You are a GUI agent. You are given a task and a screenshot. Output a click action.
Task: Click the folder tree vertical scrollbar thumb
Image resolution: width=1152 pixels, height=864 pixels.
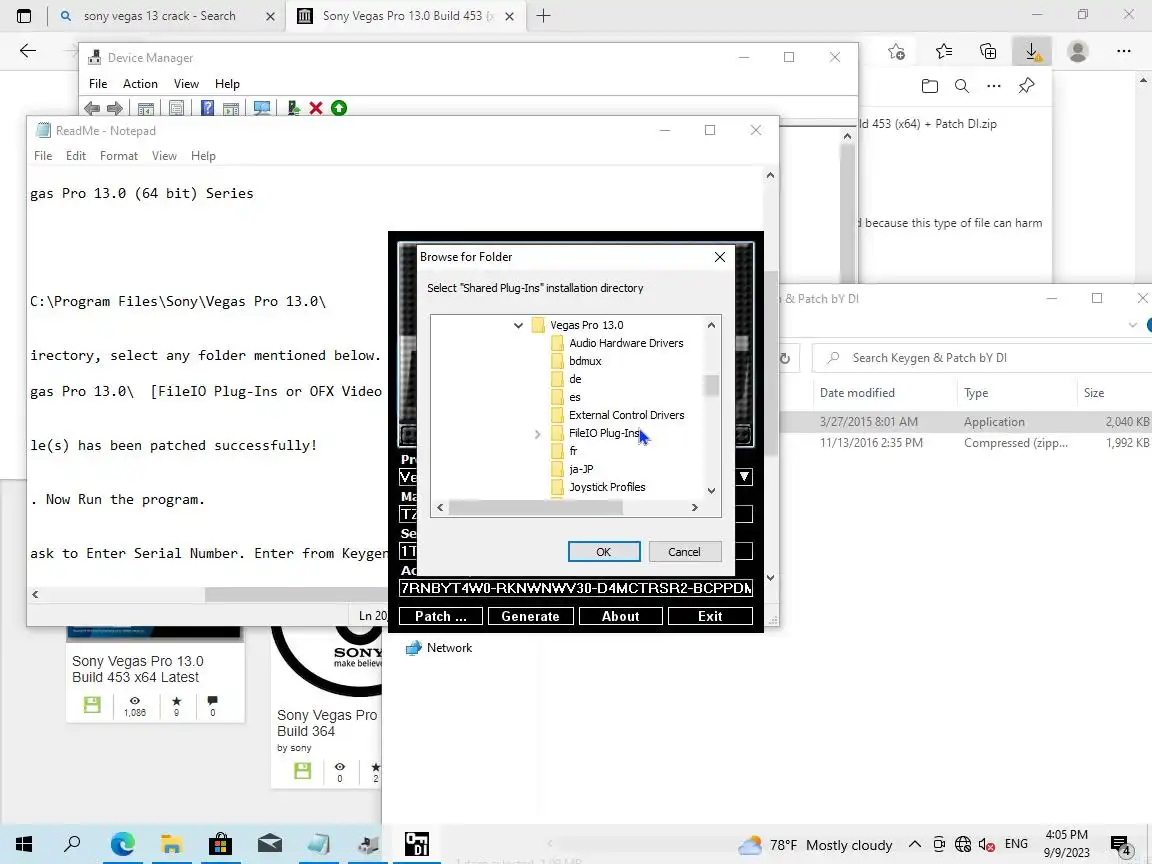pyautogui.click(x=711, y=386)
